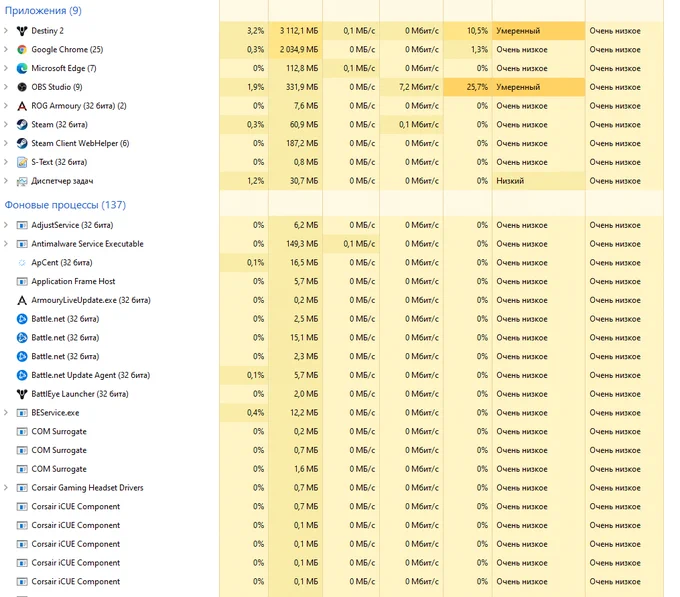Select the ApCent (32 бита) process name
Image resolution: width=680 pixels, height=597 pixels.
(62, 263)
